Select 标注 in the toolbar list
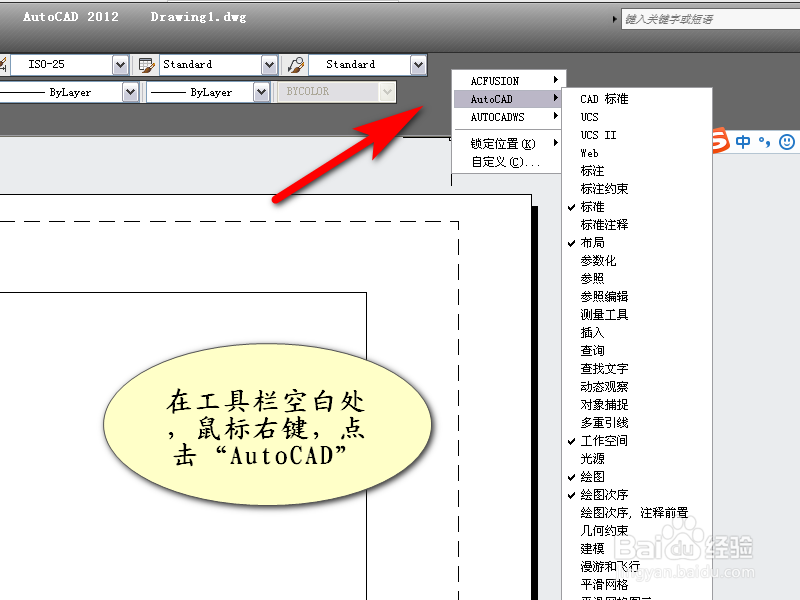 [x=637, y=170]
